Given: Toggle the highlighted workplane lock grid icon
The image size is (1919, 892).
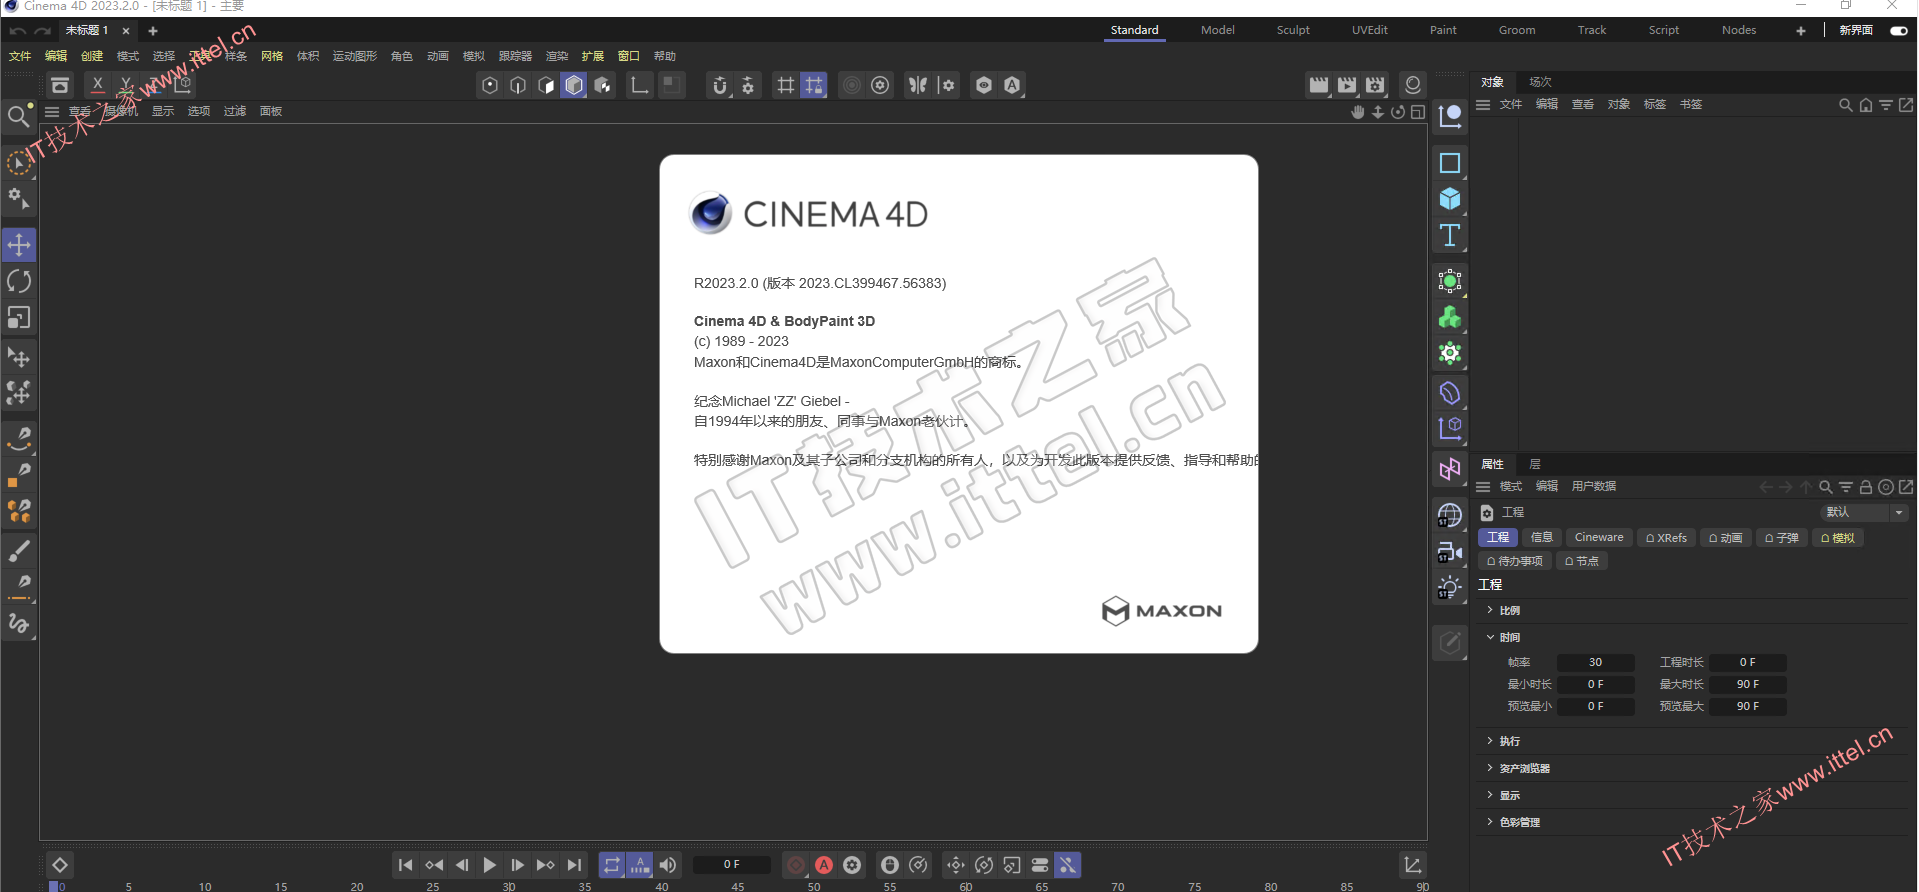Looking at the screenshot, I should (814, 85).
